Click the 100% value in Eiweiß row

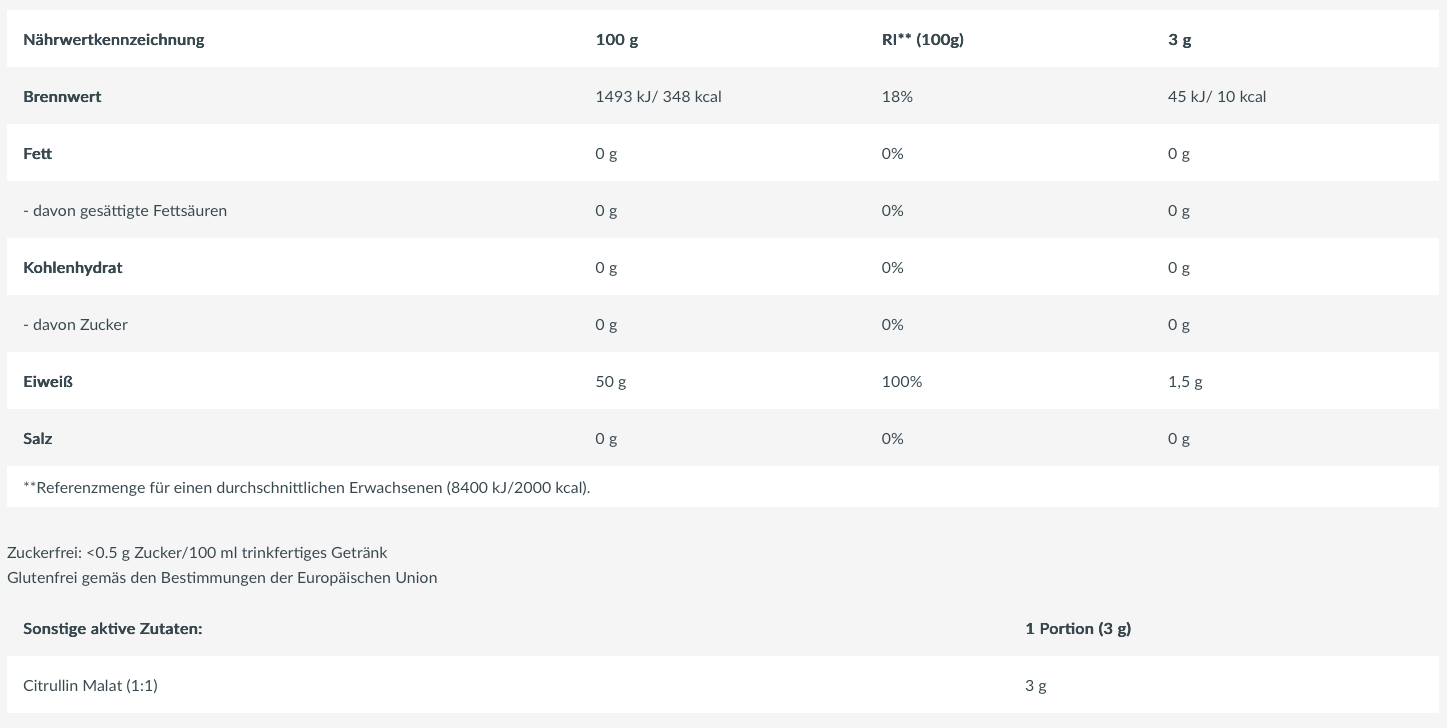902,382
